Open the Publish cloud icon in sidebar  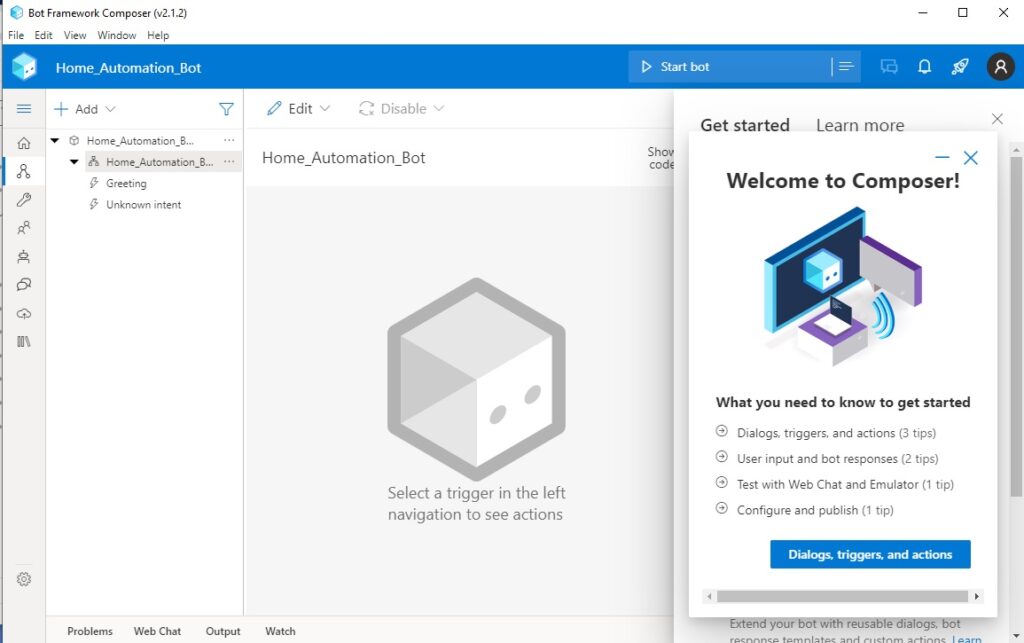24,313
